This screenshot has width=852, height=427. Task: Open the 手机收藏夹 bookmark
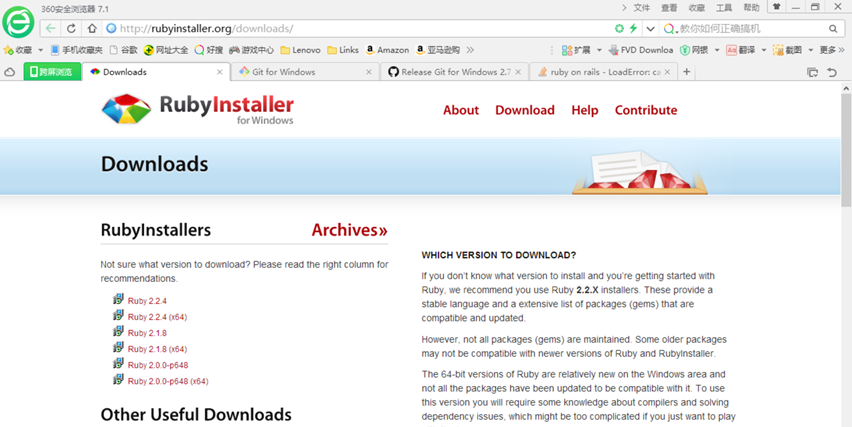click(77, 50)
